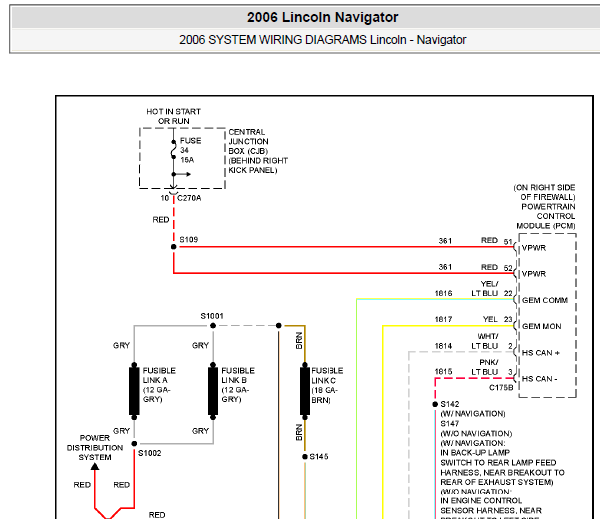Click the "FUSIBLE LINK A" label
Viewport: 600px width, 519px height.
click(159, 375)
